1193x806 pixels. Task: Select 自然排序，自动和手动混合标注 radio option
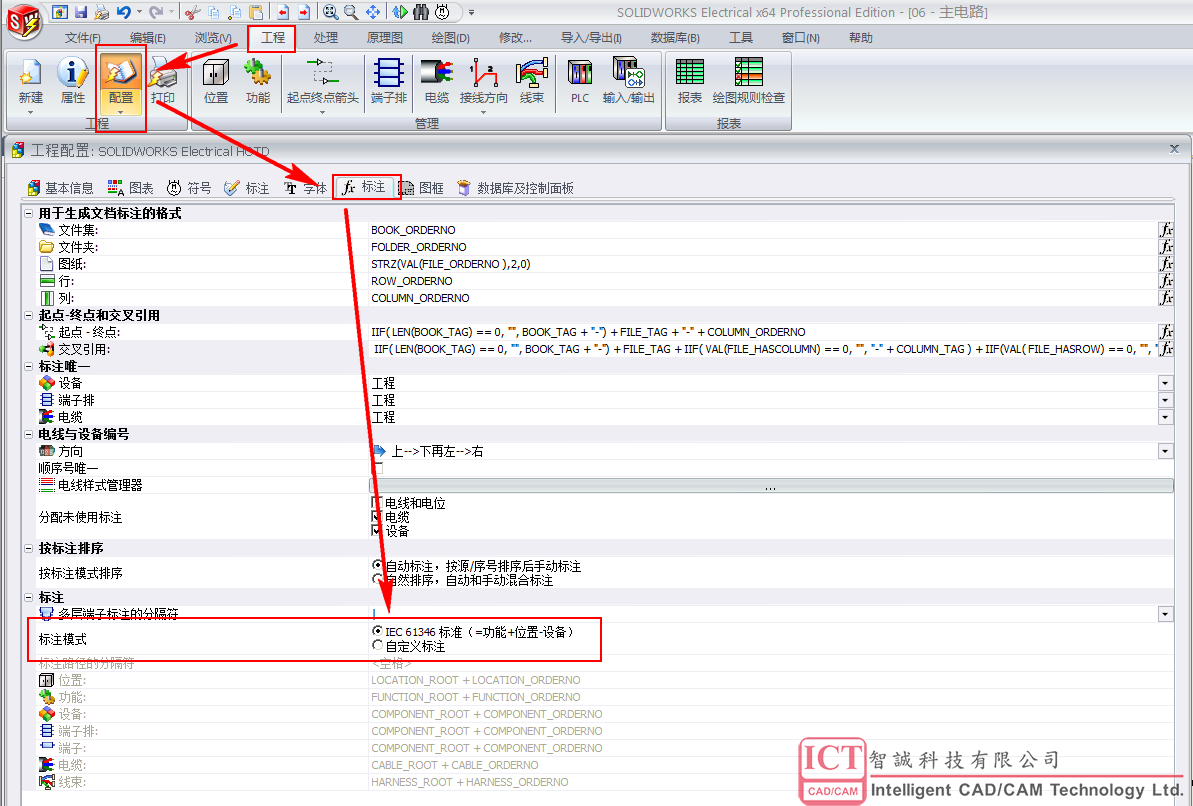(377, 579)
